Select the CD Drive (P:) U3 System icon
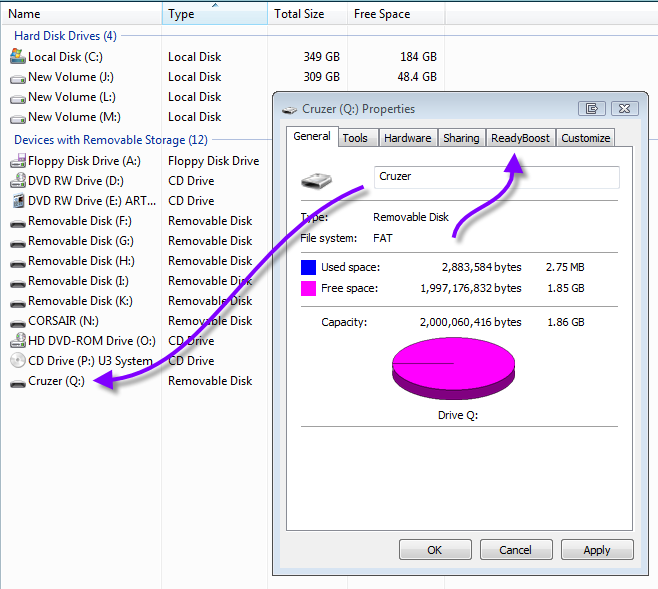The width and height of the screenshot is (658, 589). 17,361
